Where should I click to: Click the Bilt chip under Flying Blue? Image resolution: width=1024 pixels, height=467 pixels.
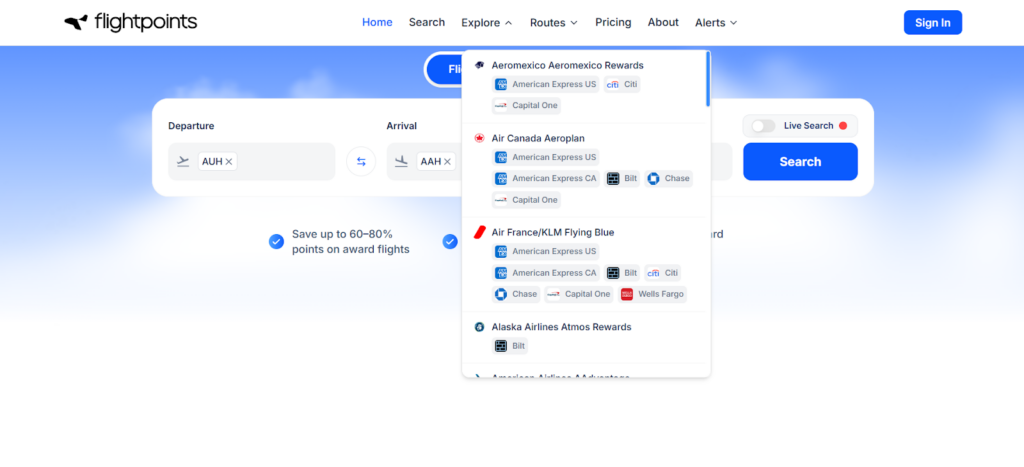tap(622, 272)
